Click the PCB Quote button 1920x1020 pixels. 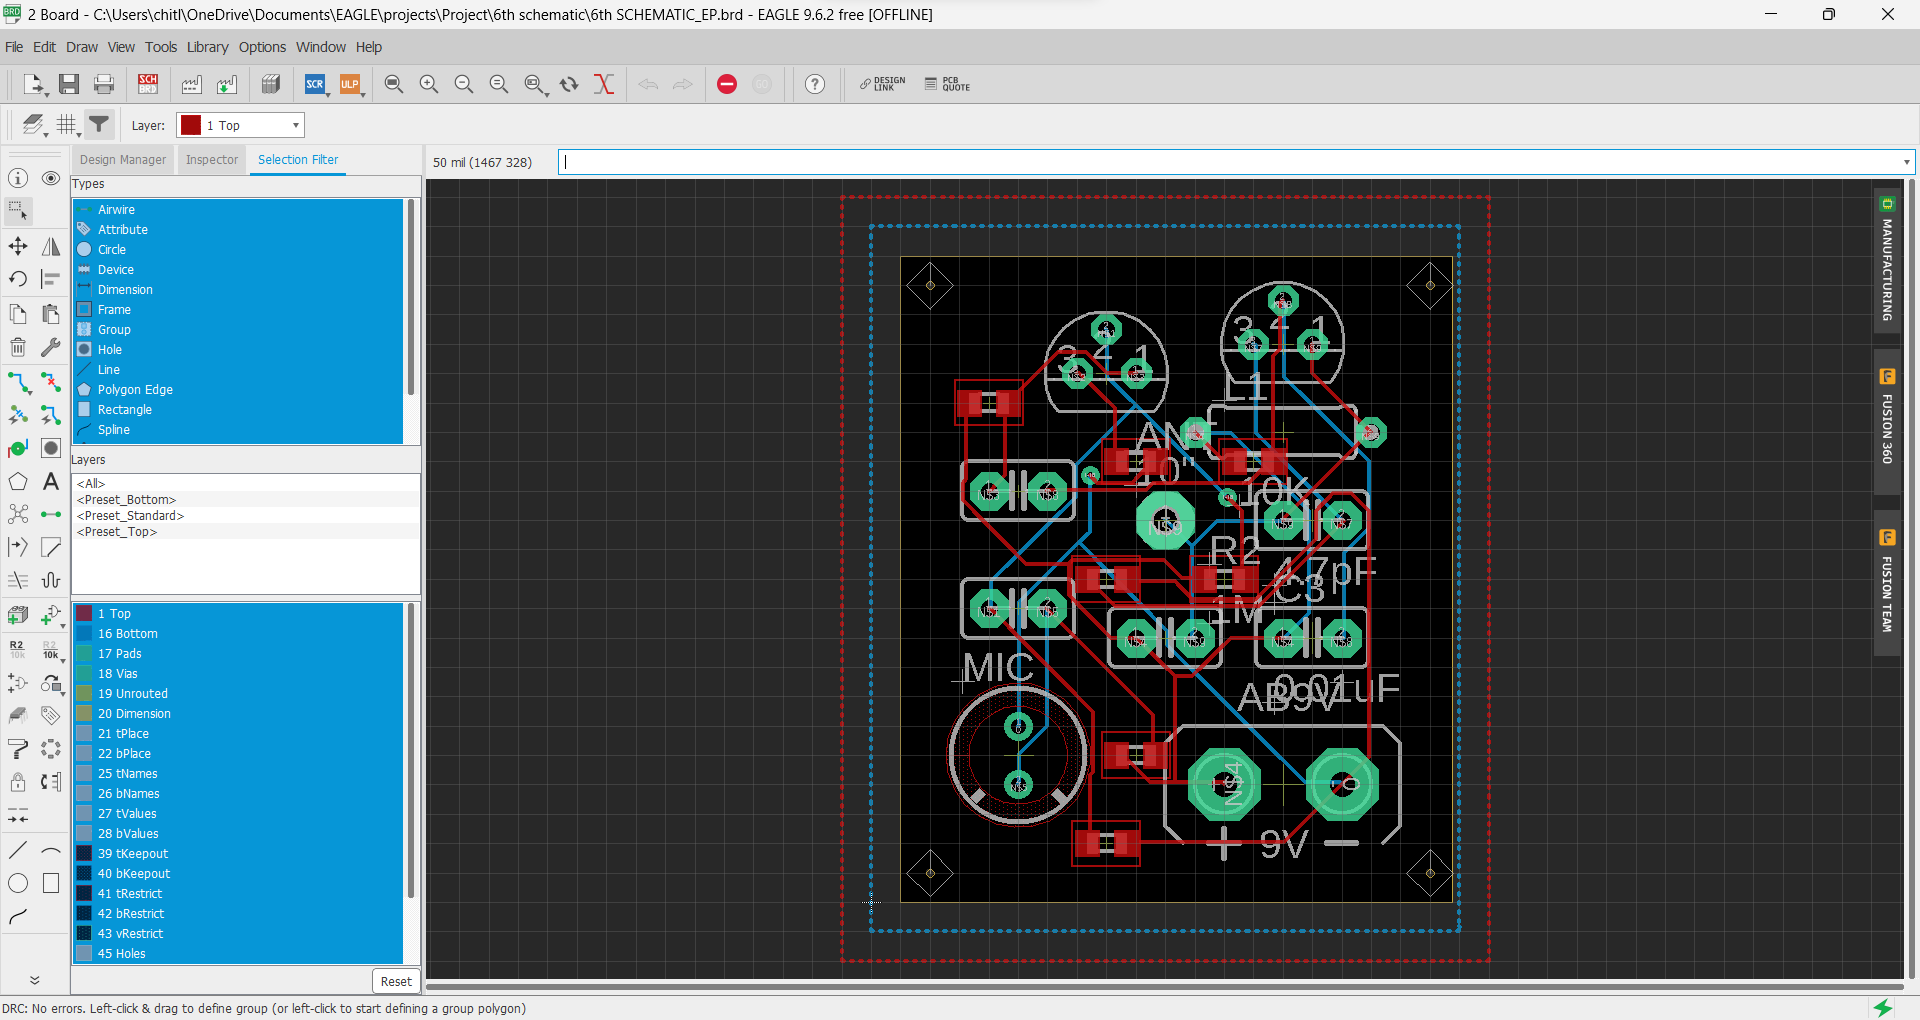tap(947, 85)
